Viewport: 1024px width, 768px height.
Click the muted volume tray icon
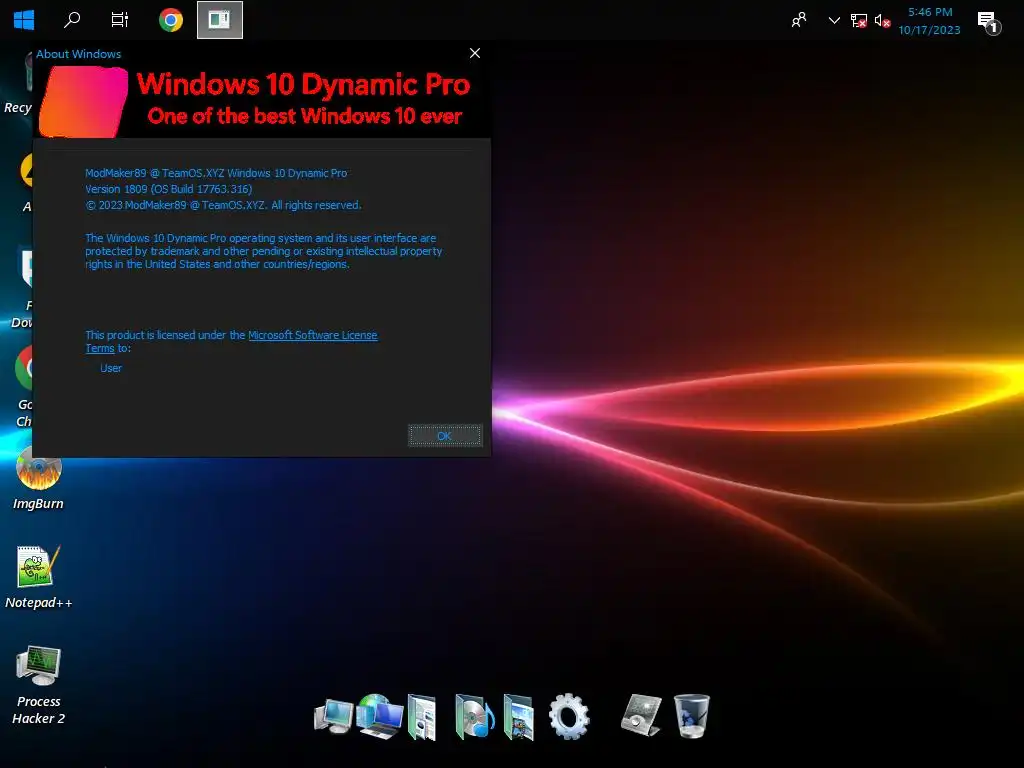point(882,21)
